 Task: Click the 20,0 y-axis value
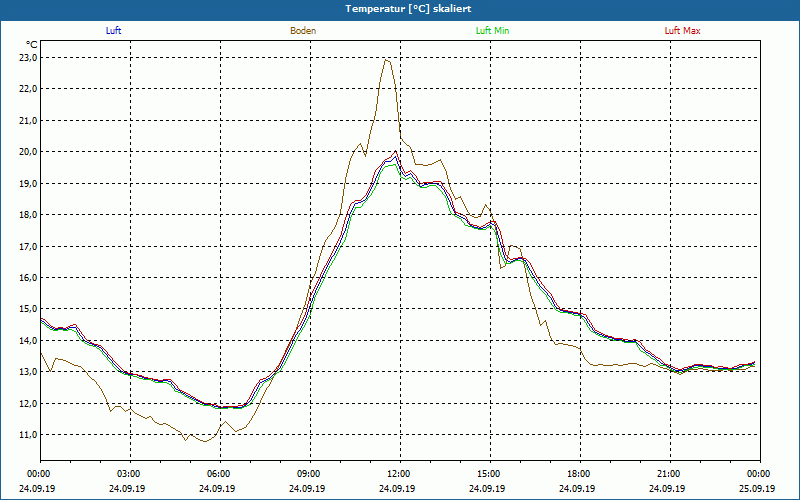click(29, 152)
